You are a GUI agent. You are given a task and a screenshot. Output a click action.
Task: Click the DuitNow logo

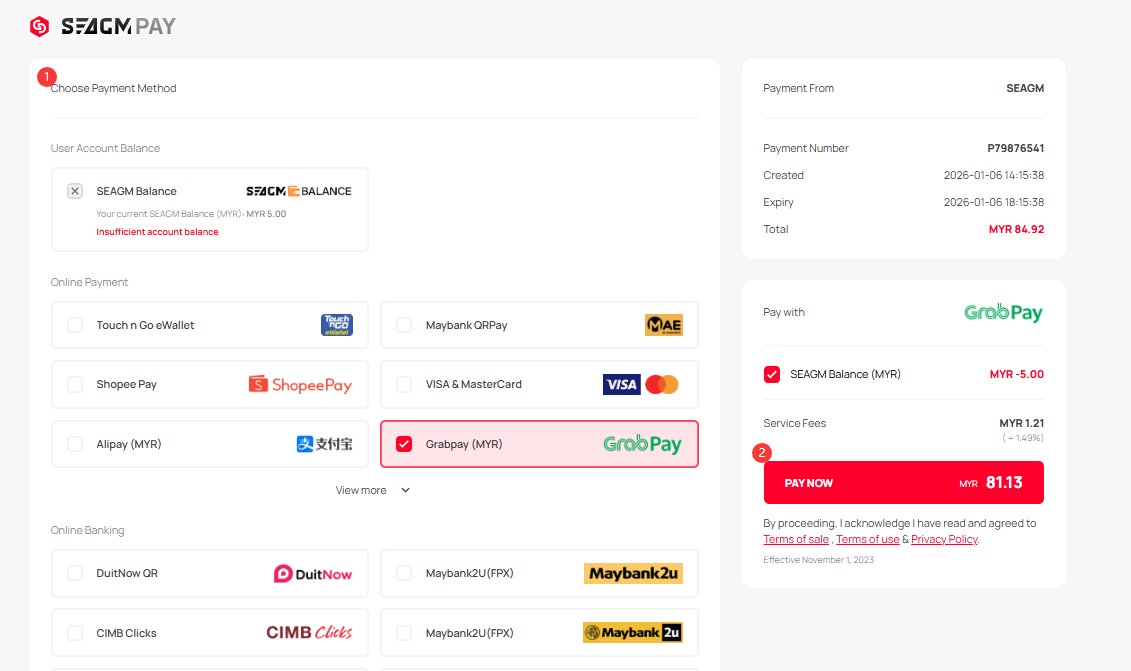pos(312,574)
